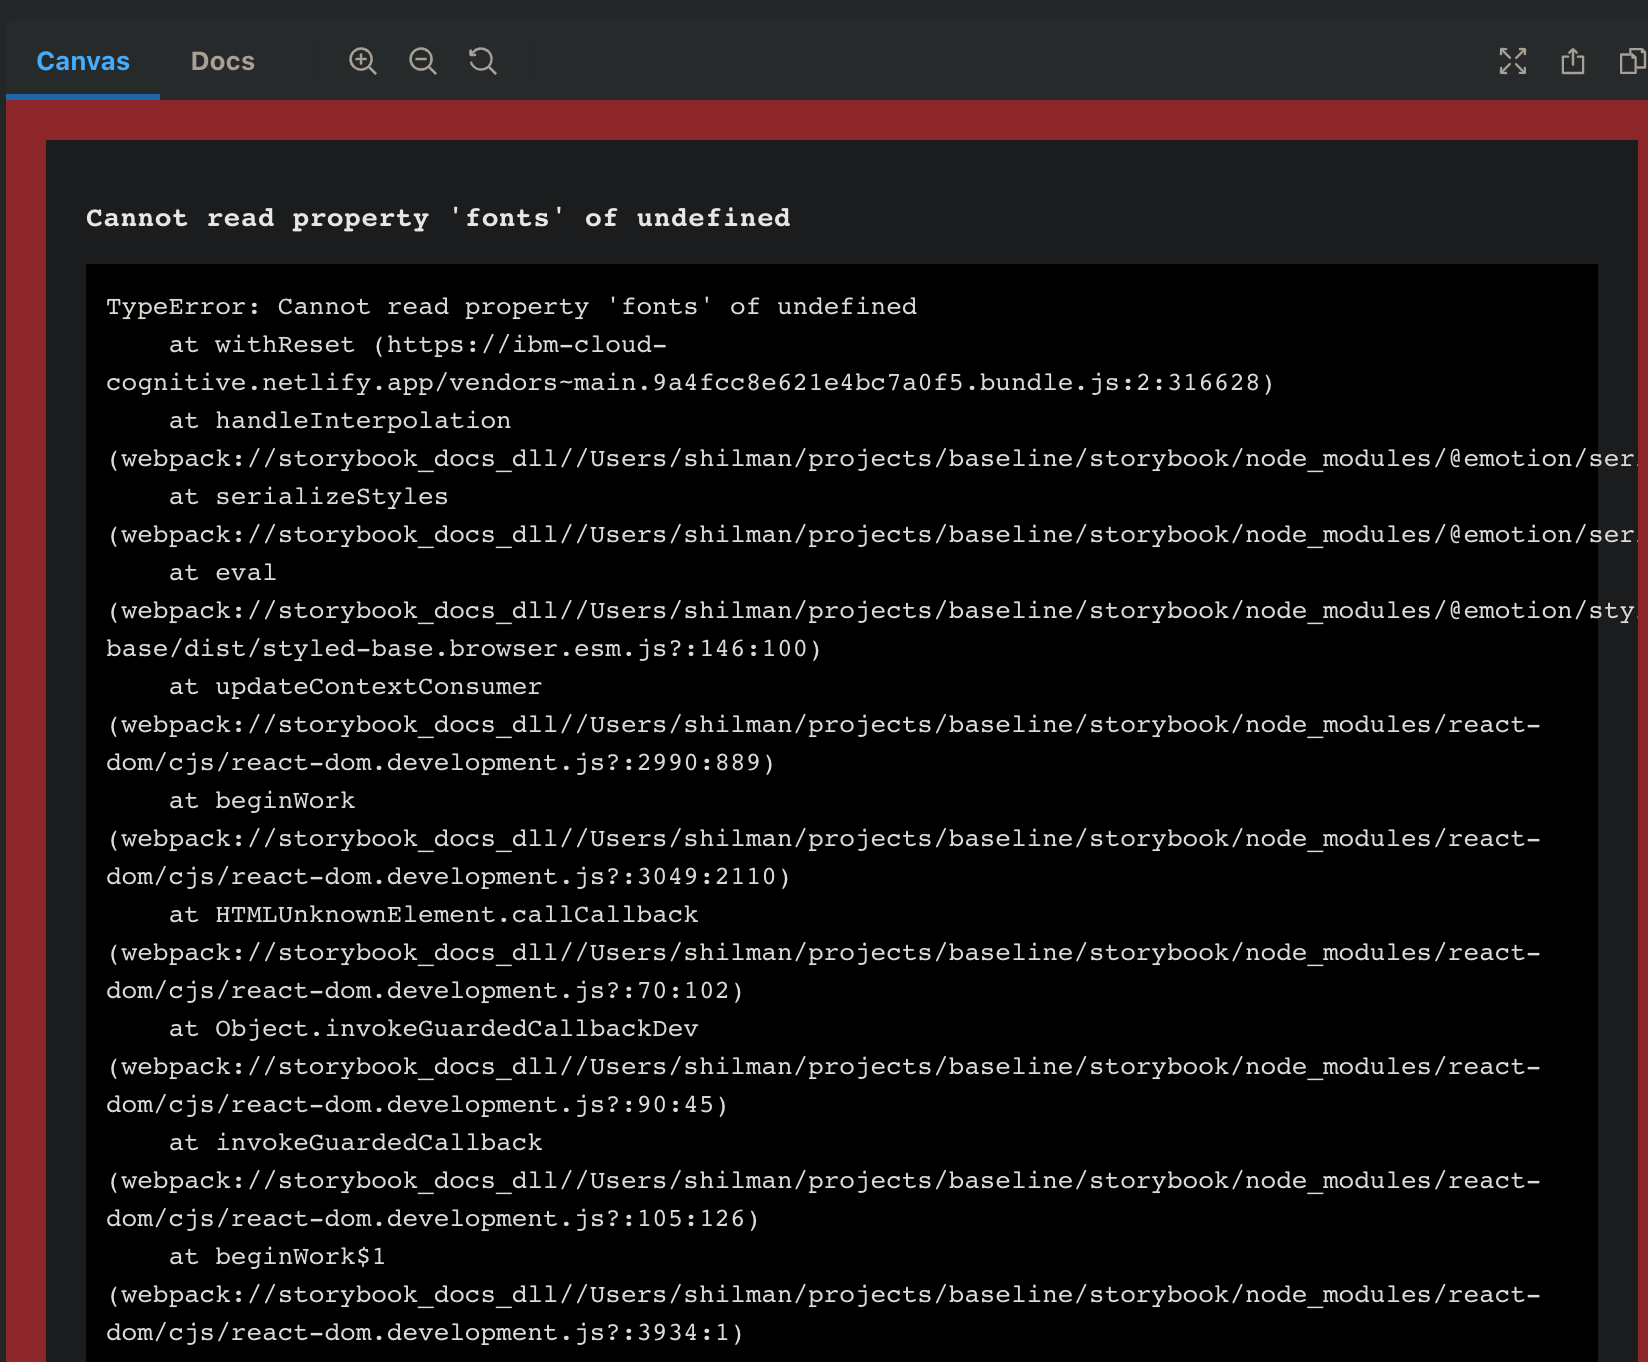Select the zoom in magnifier icon

363,61
